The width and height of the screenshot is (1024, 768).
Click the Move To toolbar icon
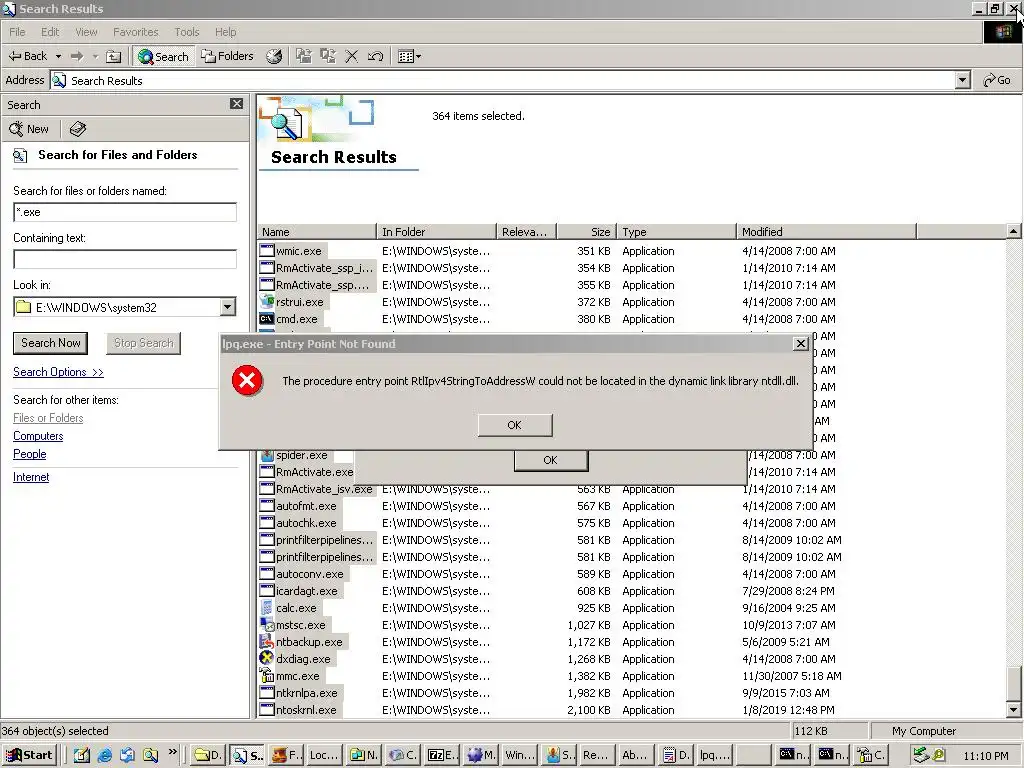click(303, 56)
